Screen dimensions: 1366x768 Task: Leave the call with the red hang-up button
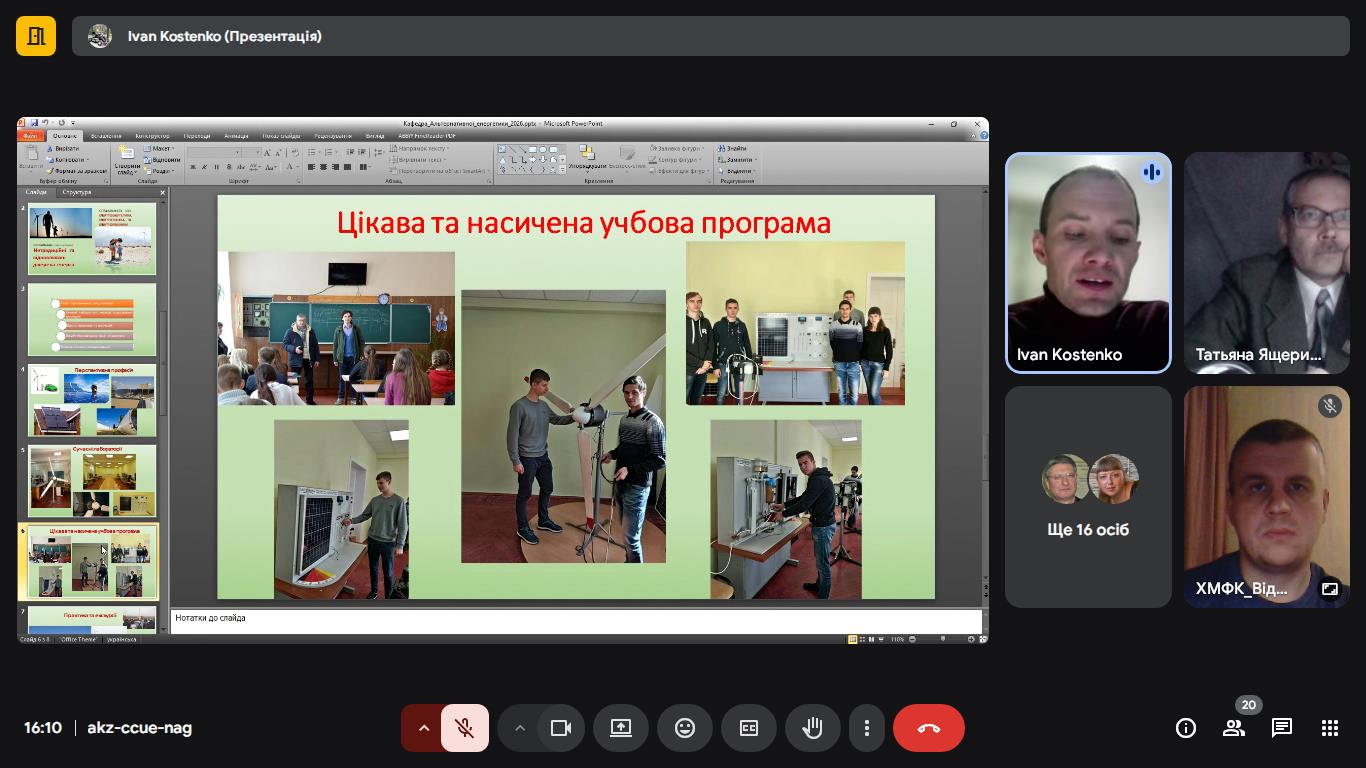(x=929, y=728)
